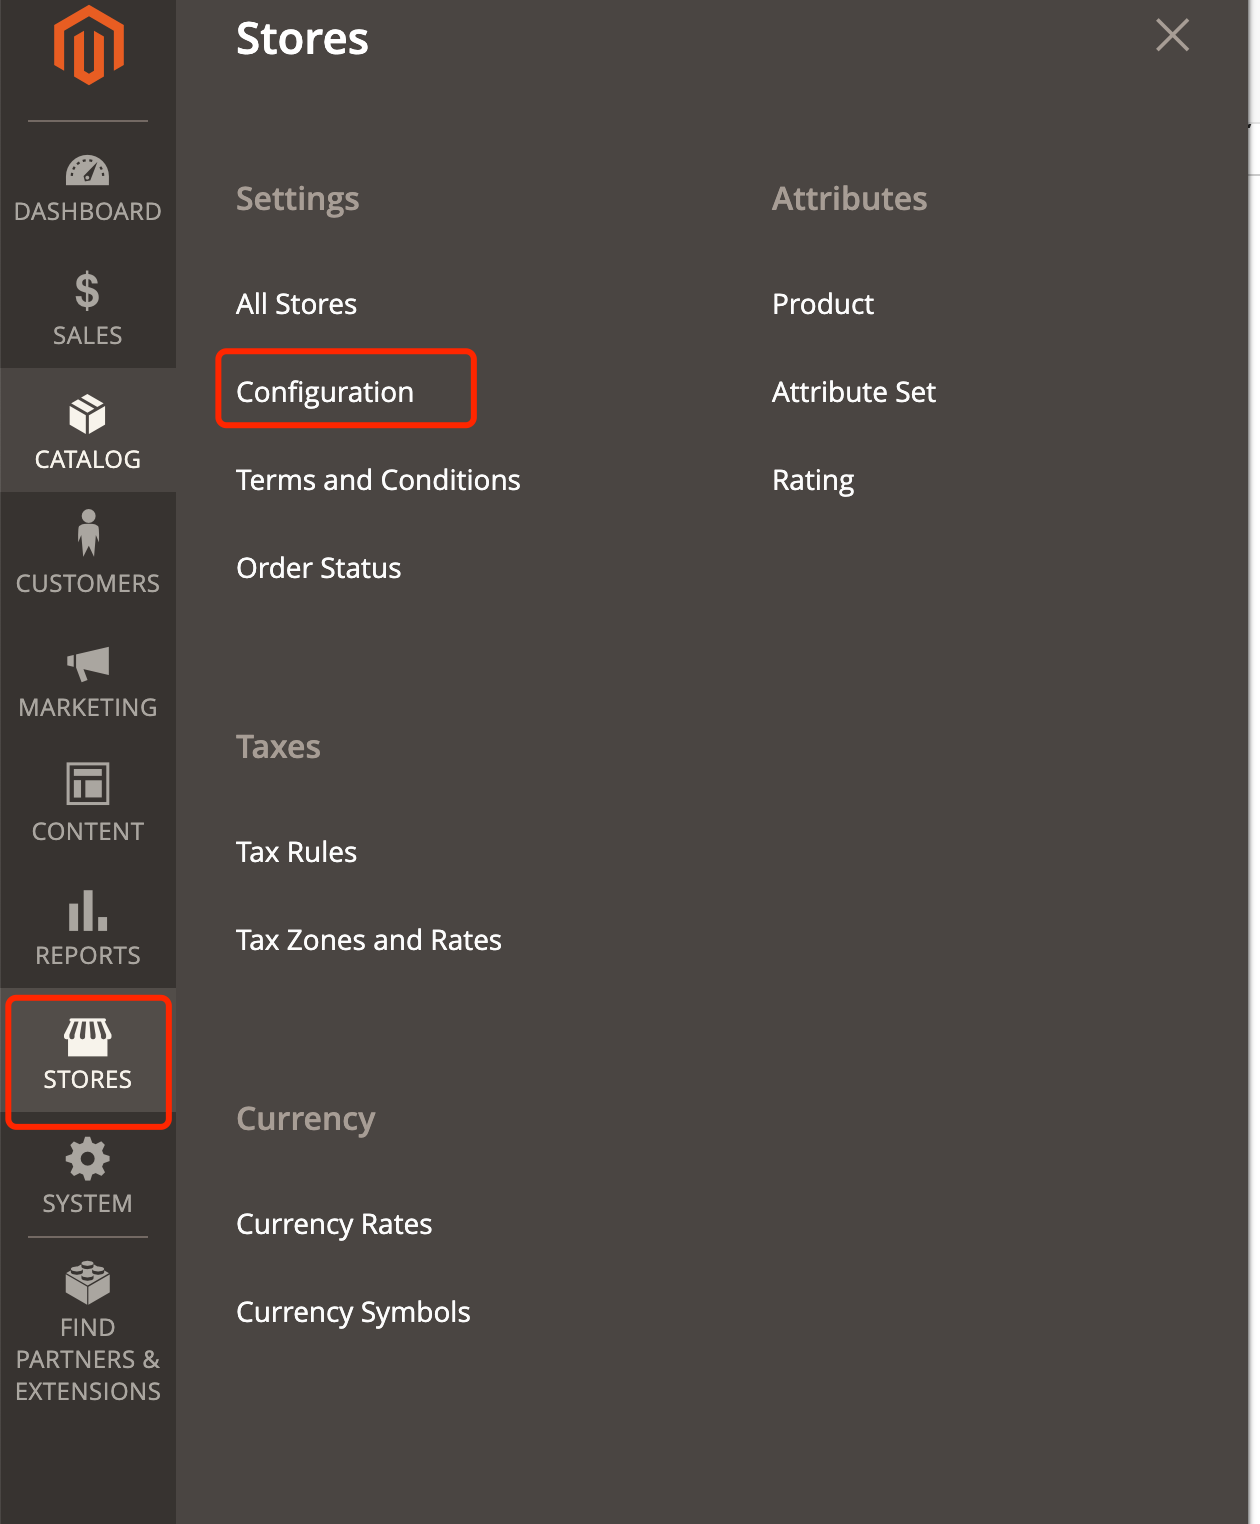Click the Customers sidebar icon

coord(88,541)
